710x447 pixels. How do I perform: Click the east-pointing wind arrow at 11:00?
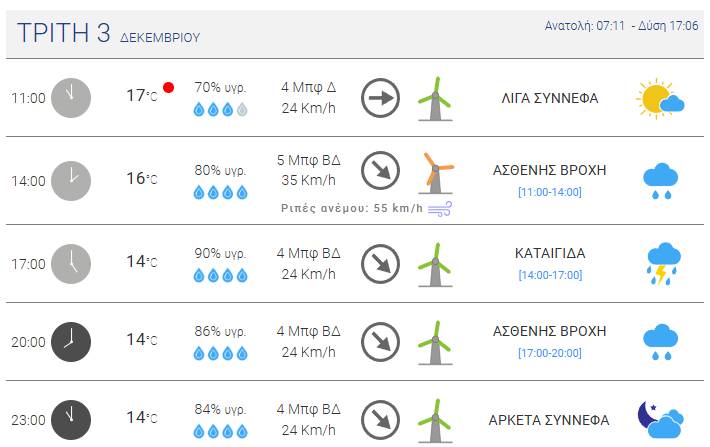380,98
